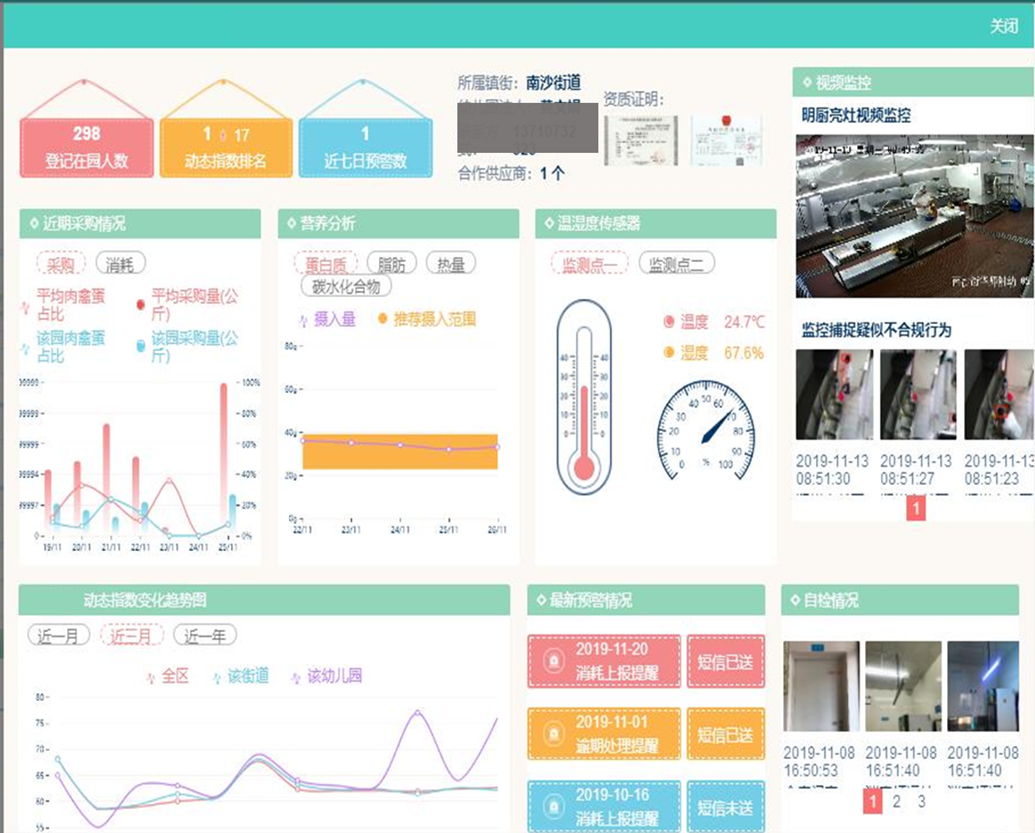Toggle the 该园采购量(公斤) legend series

click(x=187, y=347)
